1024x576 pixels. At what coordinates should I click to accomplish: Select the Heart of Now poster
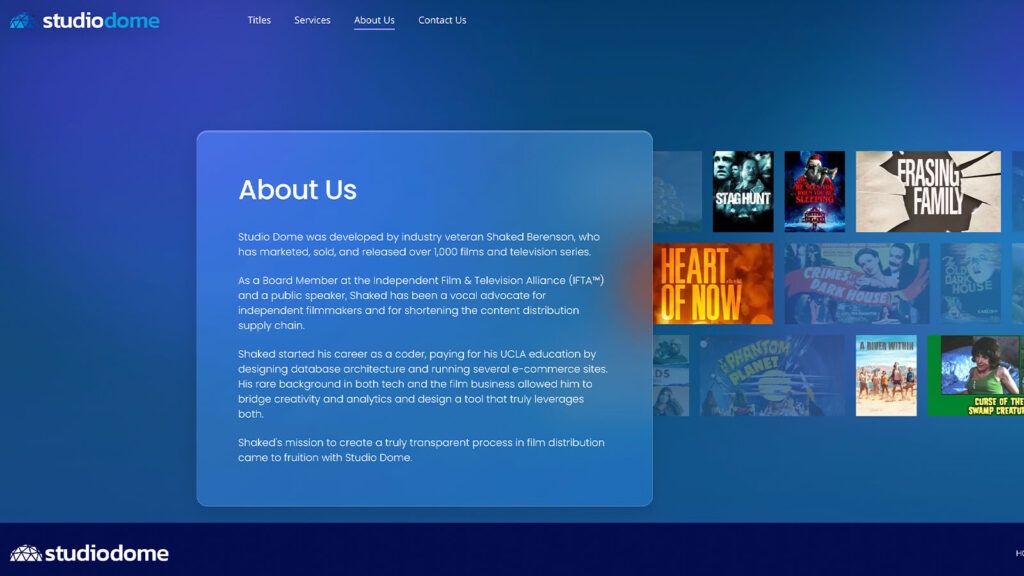(714, 283)
